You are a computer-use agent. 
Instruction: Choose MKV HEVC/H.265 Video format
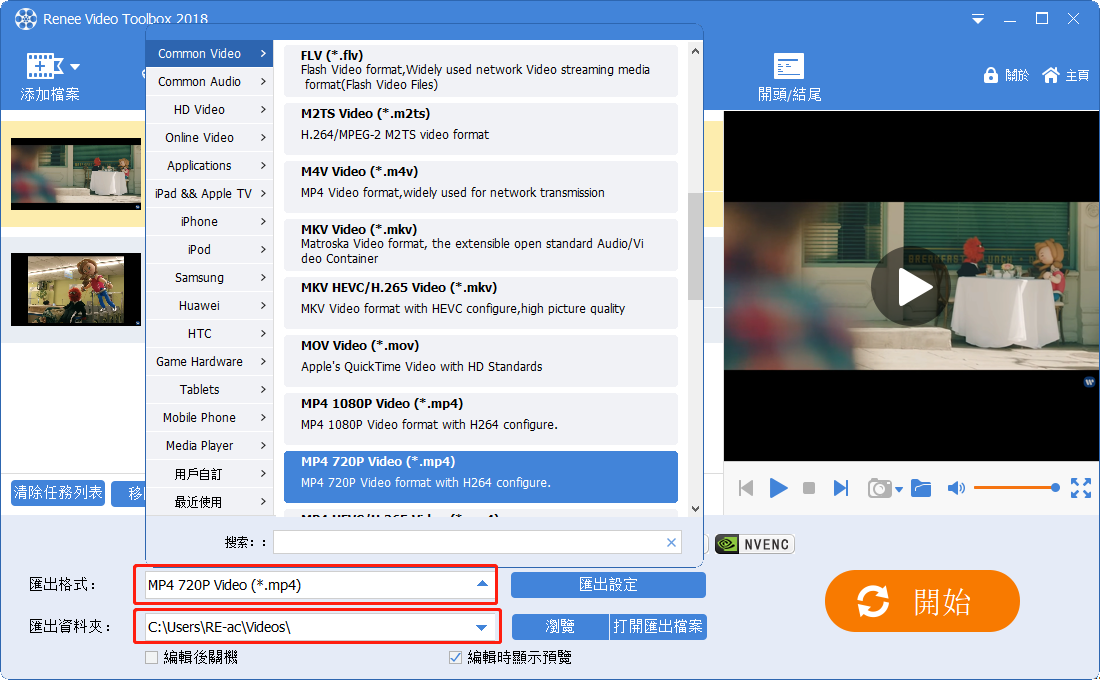tap(481, 302)
